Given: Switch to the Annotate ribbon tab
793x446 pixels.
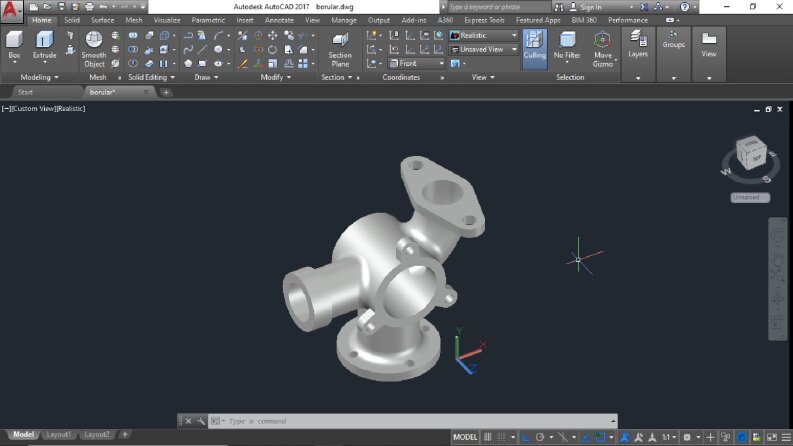Looking at the screenshot, I should click(x=279, y=20).
